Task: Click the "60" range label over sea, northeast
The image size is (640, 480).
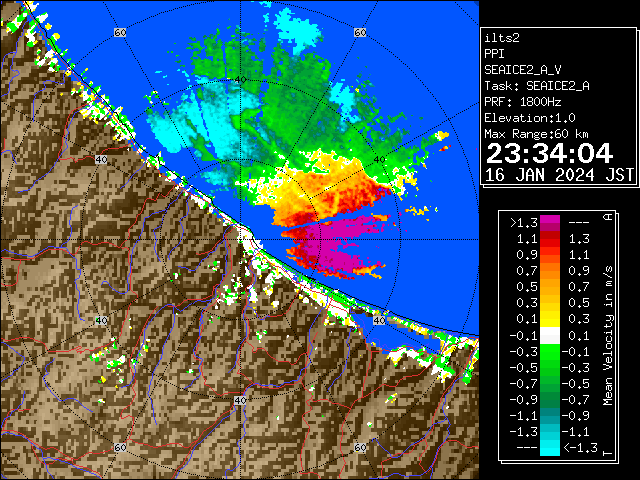Action: pos(360,33)
